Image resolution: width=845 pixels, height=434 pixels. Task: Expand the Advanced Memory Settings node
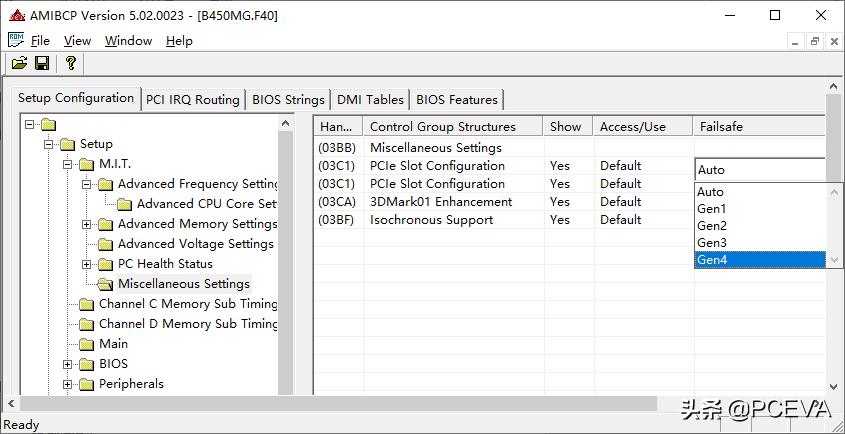point(87,224)
